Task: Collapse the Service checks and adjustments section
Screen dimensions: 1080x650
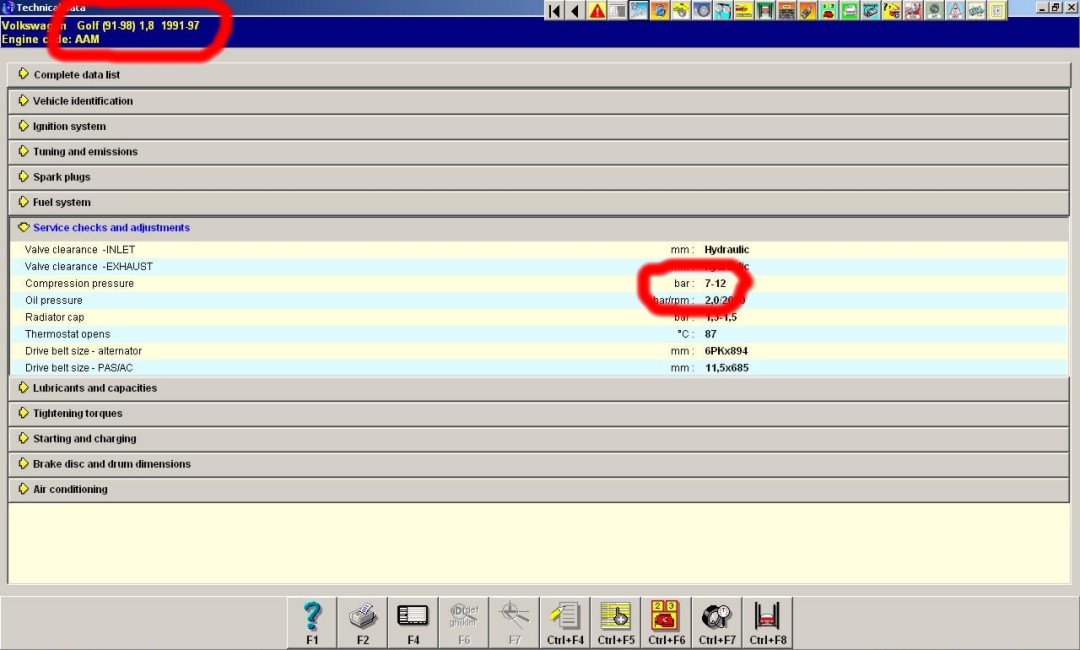Action: coord(110,228)
